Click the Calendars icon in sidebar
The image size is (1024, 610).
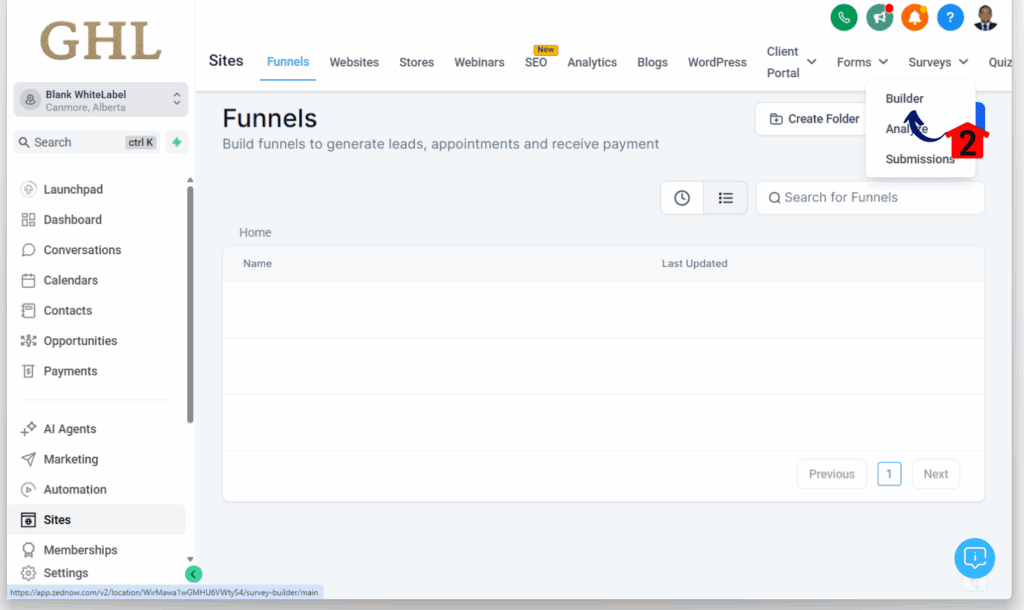[28, 280]
